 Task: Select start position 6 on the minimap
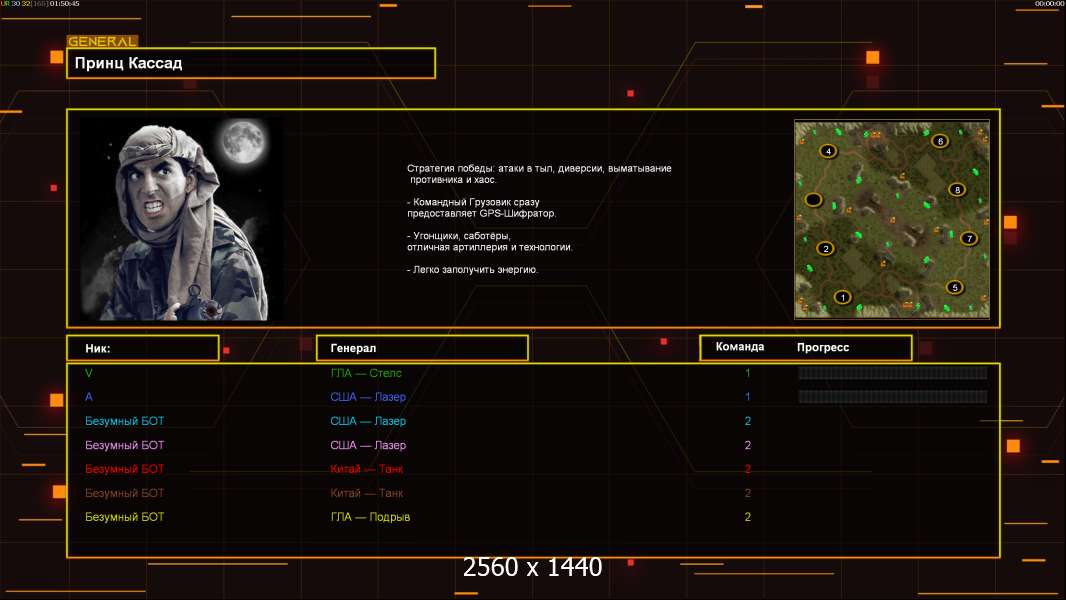(939, 141)
